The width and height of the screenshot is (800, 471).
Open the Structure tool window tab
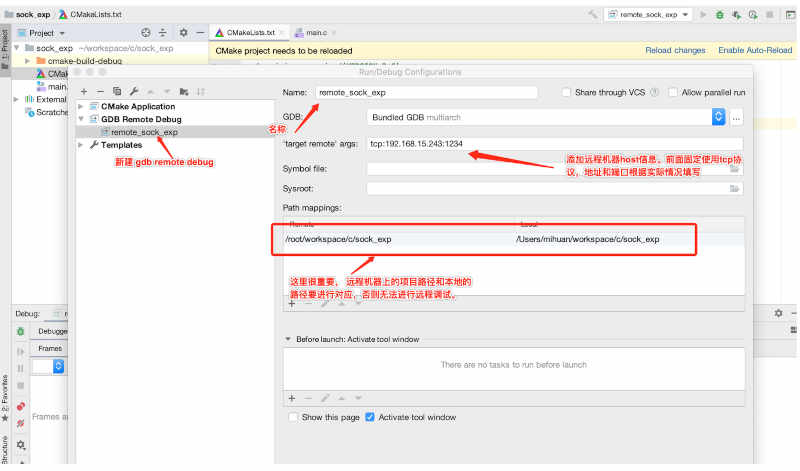5,450
